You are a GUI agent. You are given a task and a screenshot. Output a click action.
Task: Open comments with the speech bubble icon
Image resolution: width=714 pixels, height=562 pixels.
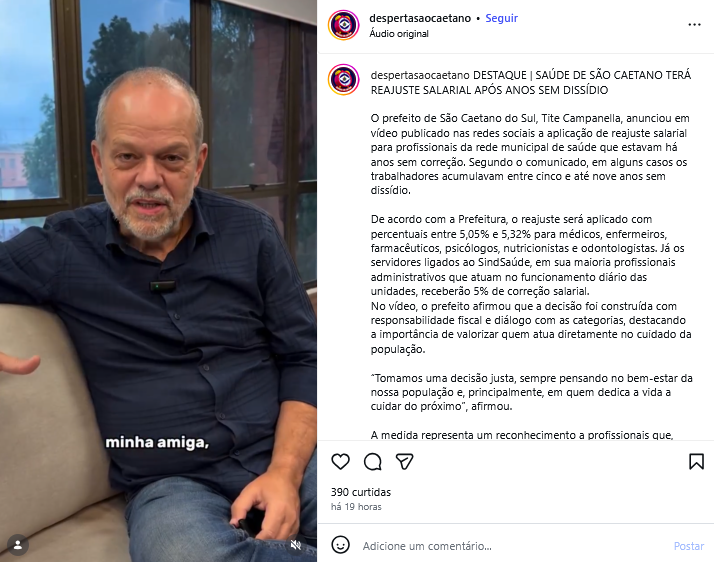(x=372, y=461)
